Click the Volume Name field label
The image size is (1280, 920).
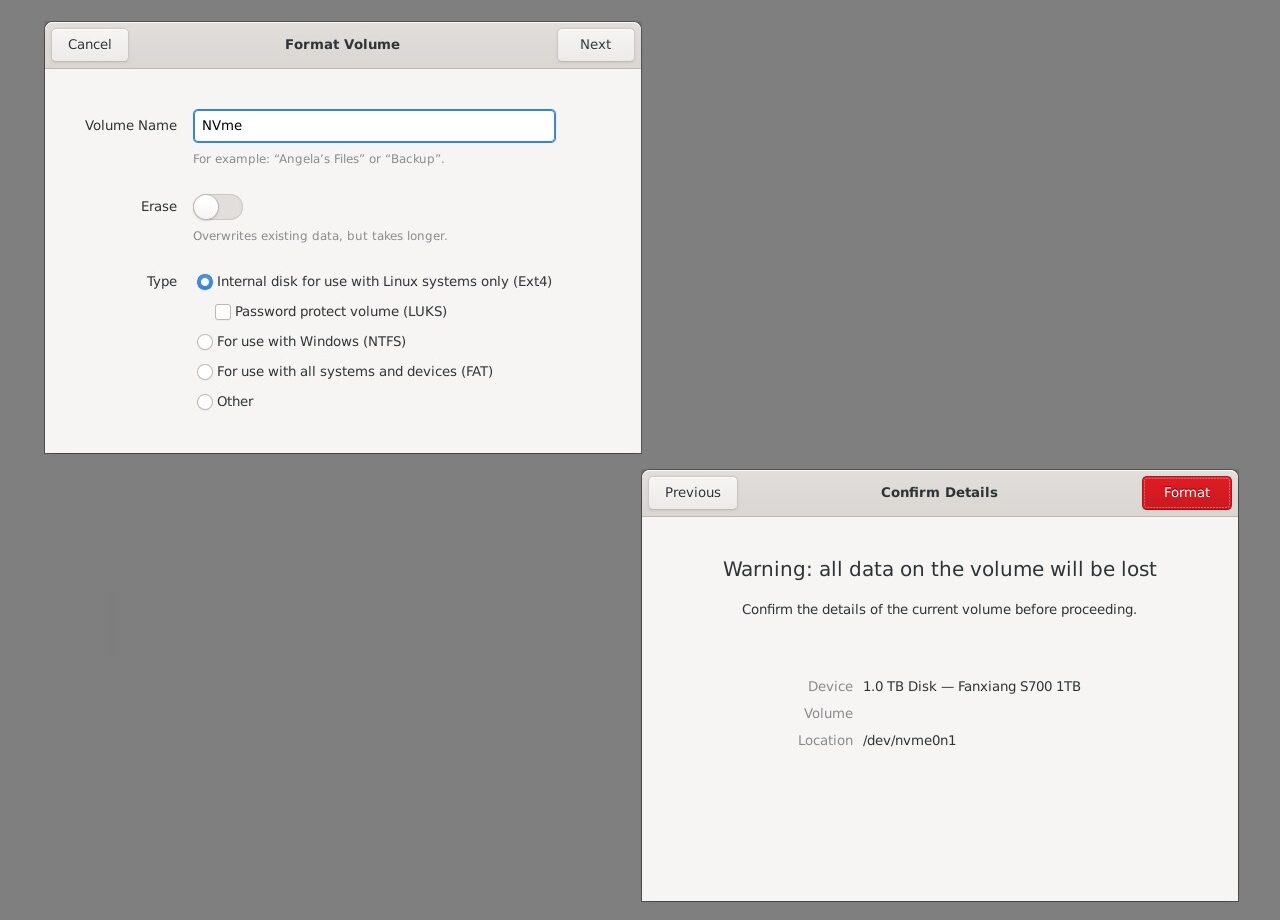point(131,126)
